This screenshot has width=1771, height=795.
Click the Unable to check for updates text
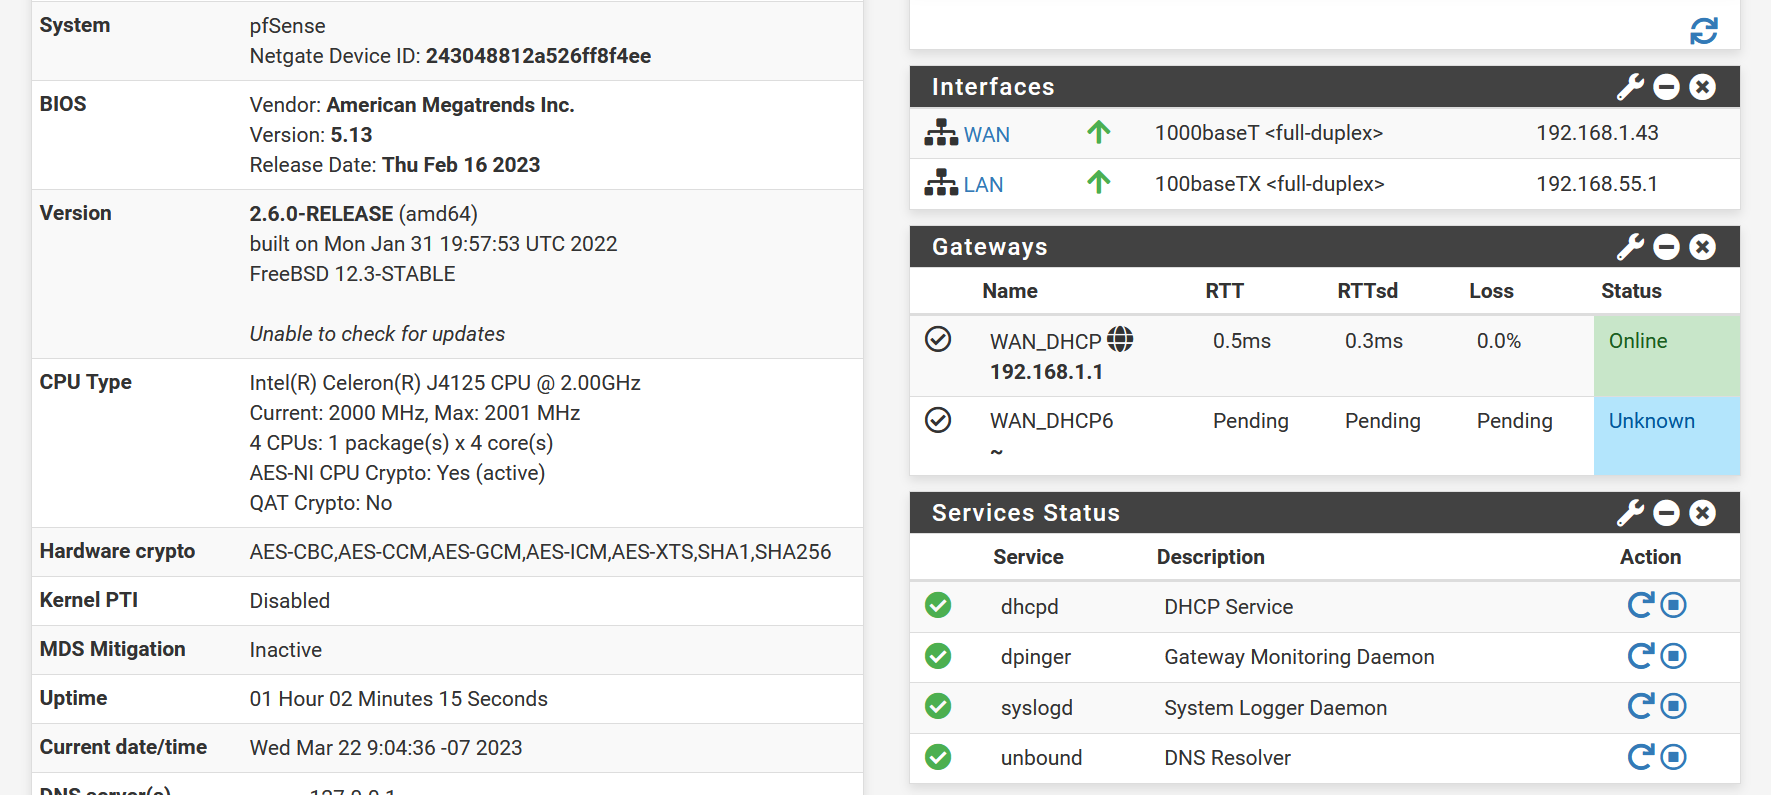pyautogui.click(x=377, y=334)
